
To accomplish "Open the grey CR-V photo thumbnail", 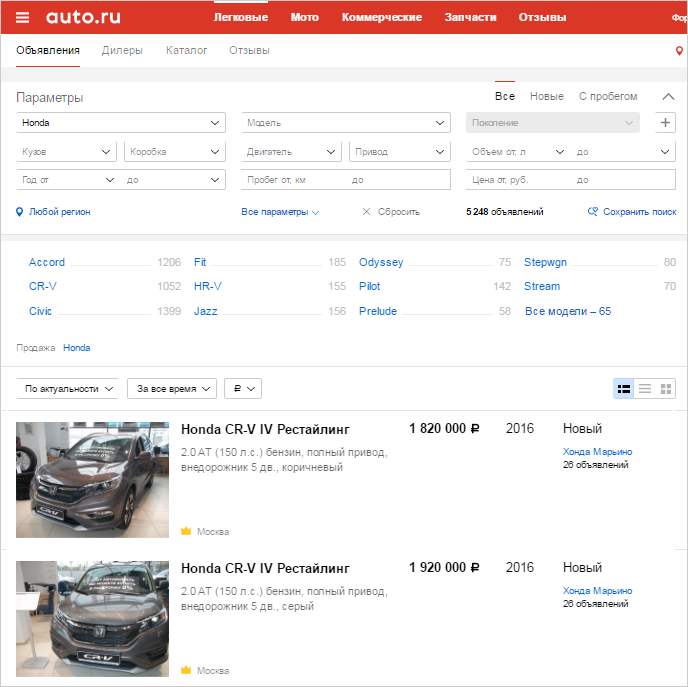I will (x=93, y=619).
